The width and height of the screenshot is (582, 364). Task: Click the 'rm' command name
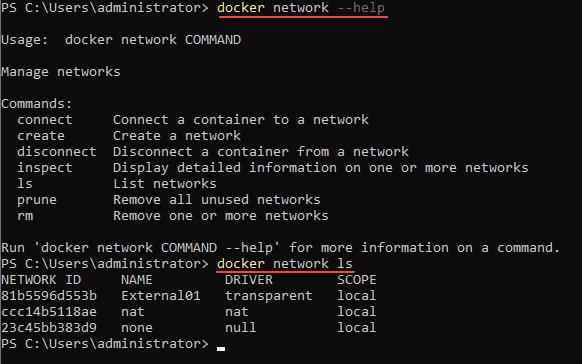click(25, 216)
